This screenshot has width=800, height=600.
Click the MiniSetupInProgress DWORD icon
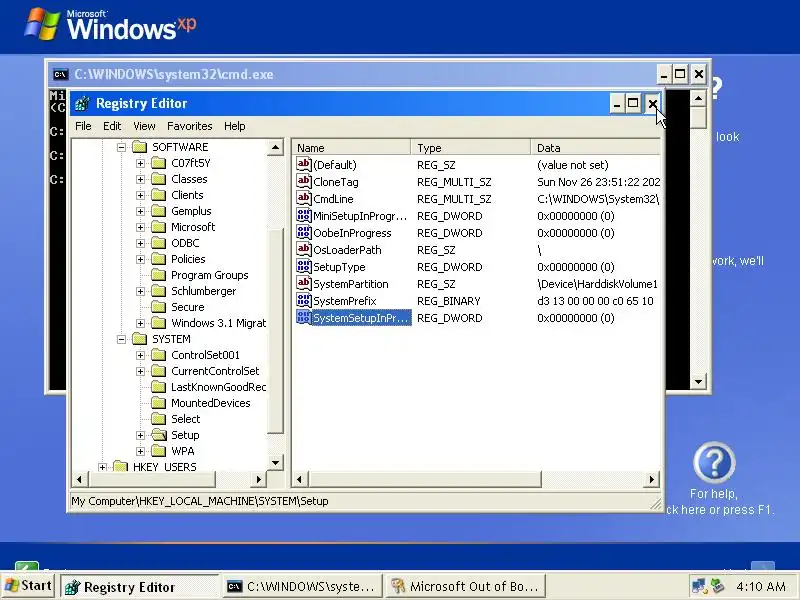click(304, 215)
